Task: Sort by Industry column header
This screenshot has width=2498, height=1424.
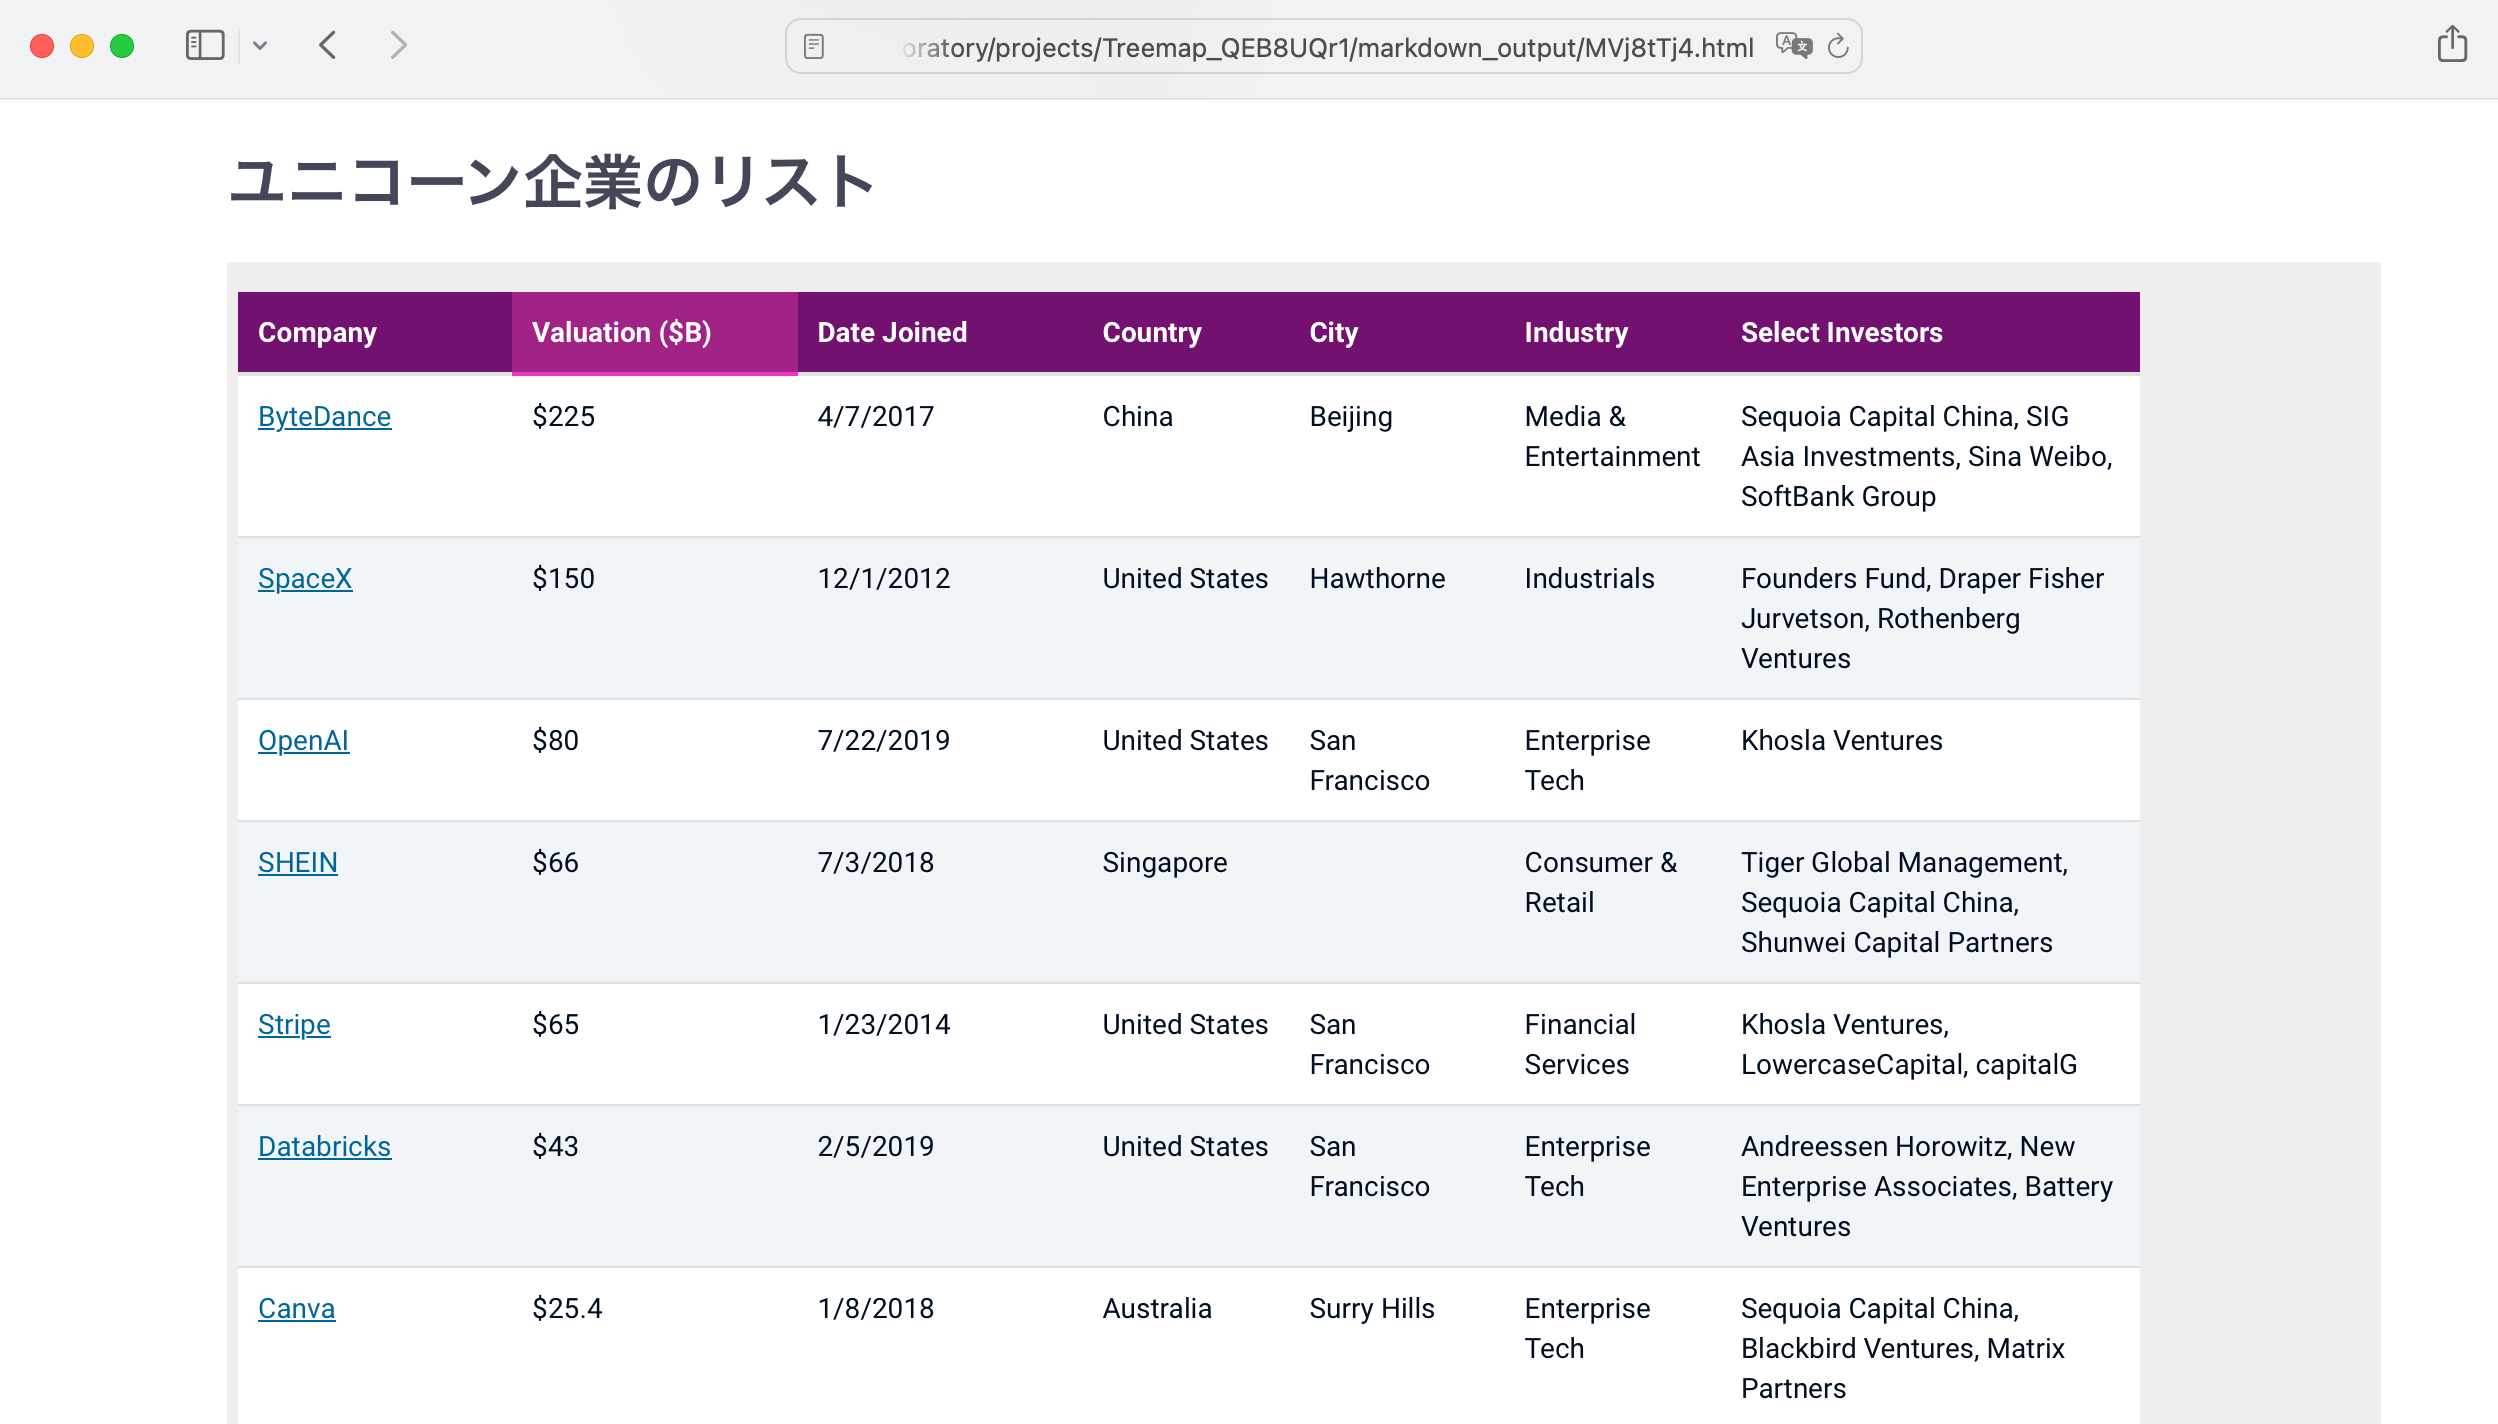Action: point(1612,333)
